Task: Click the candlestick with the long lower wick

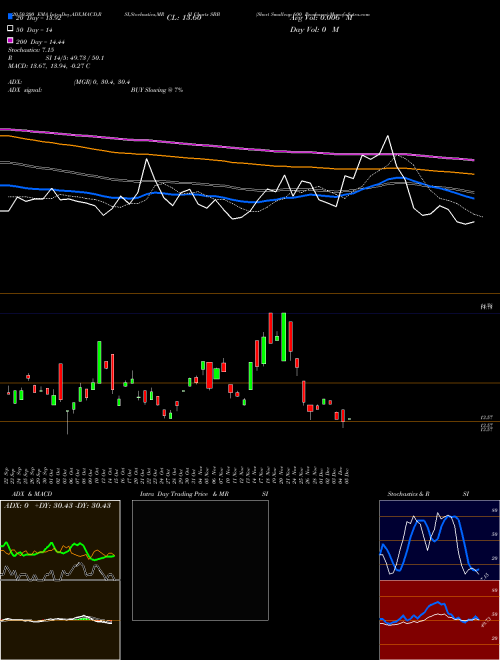Action: coord(67,422)
